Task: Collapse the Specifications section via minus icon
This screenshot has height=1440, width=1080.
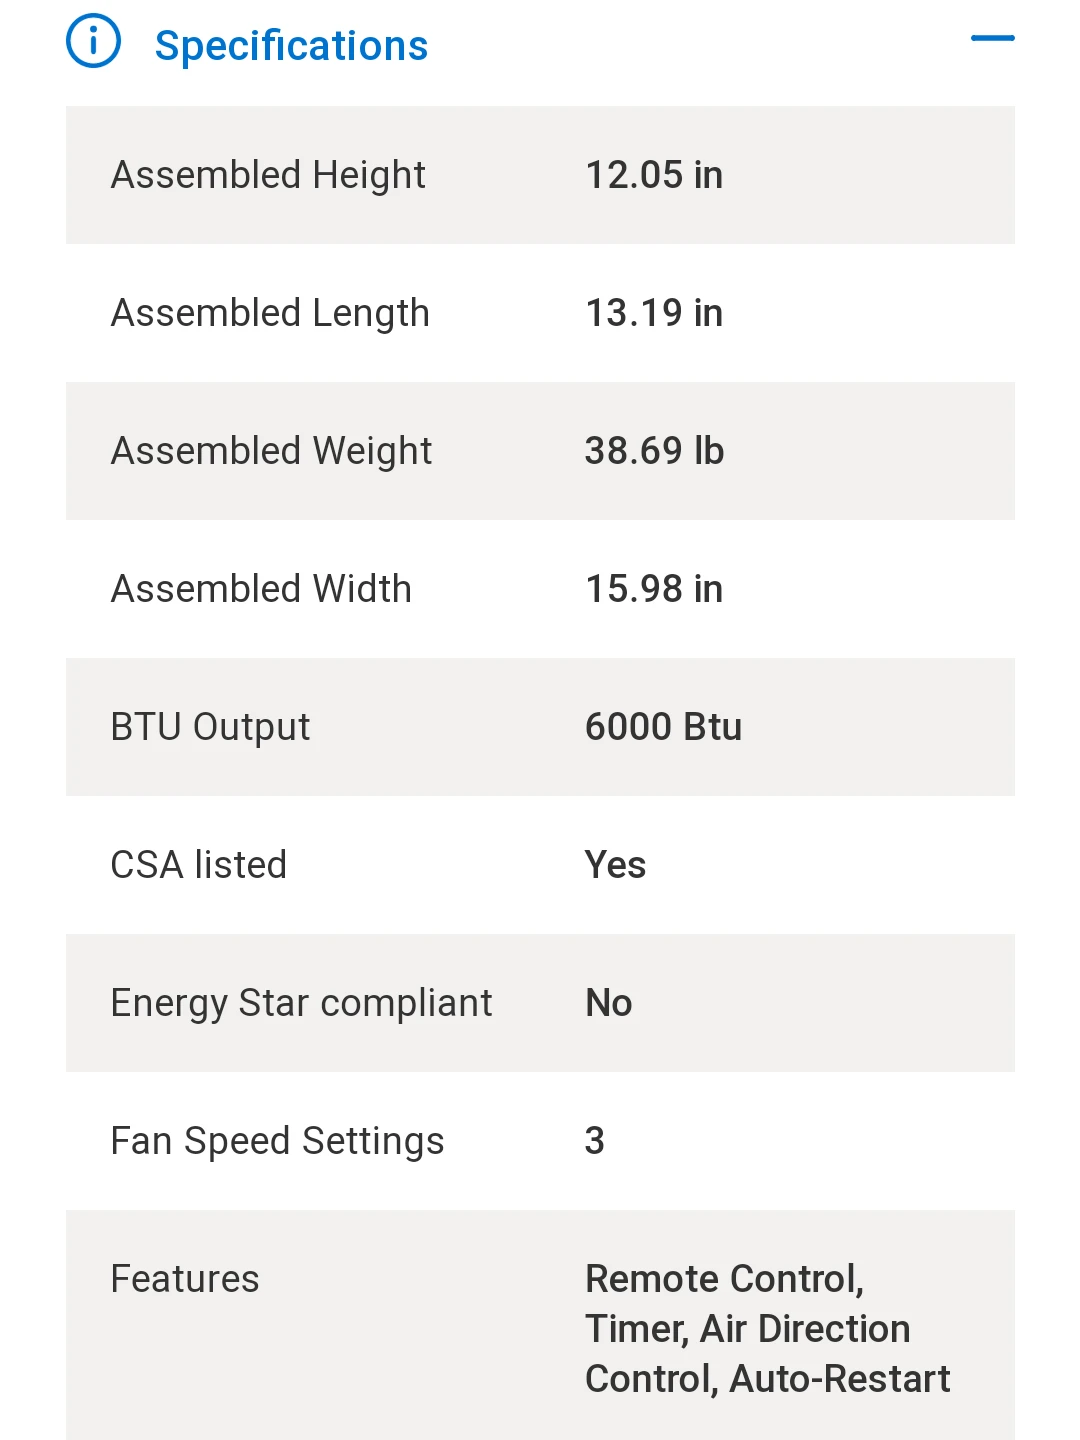Action: click(992, 38)
